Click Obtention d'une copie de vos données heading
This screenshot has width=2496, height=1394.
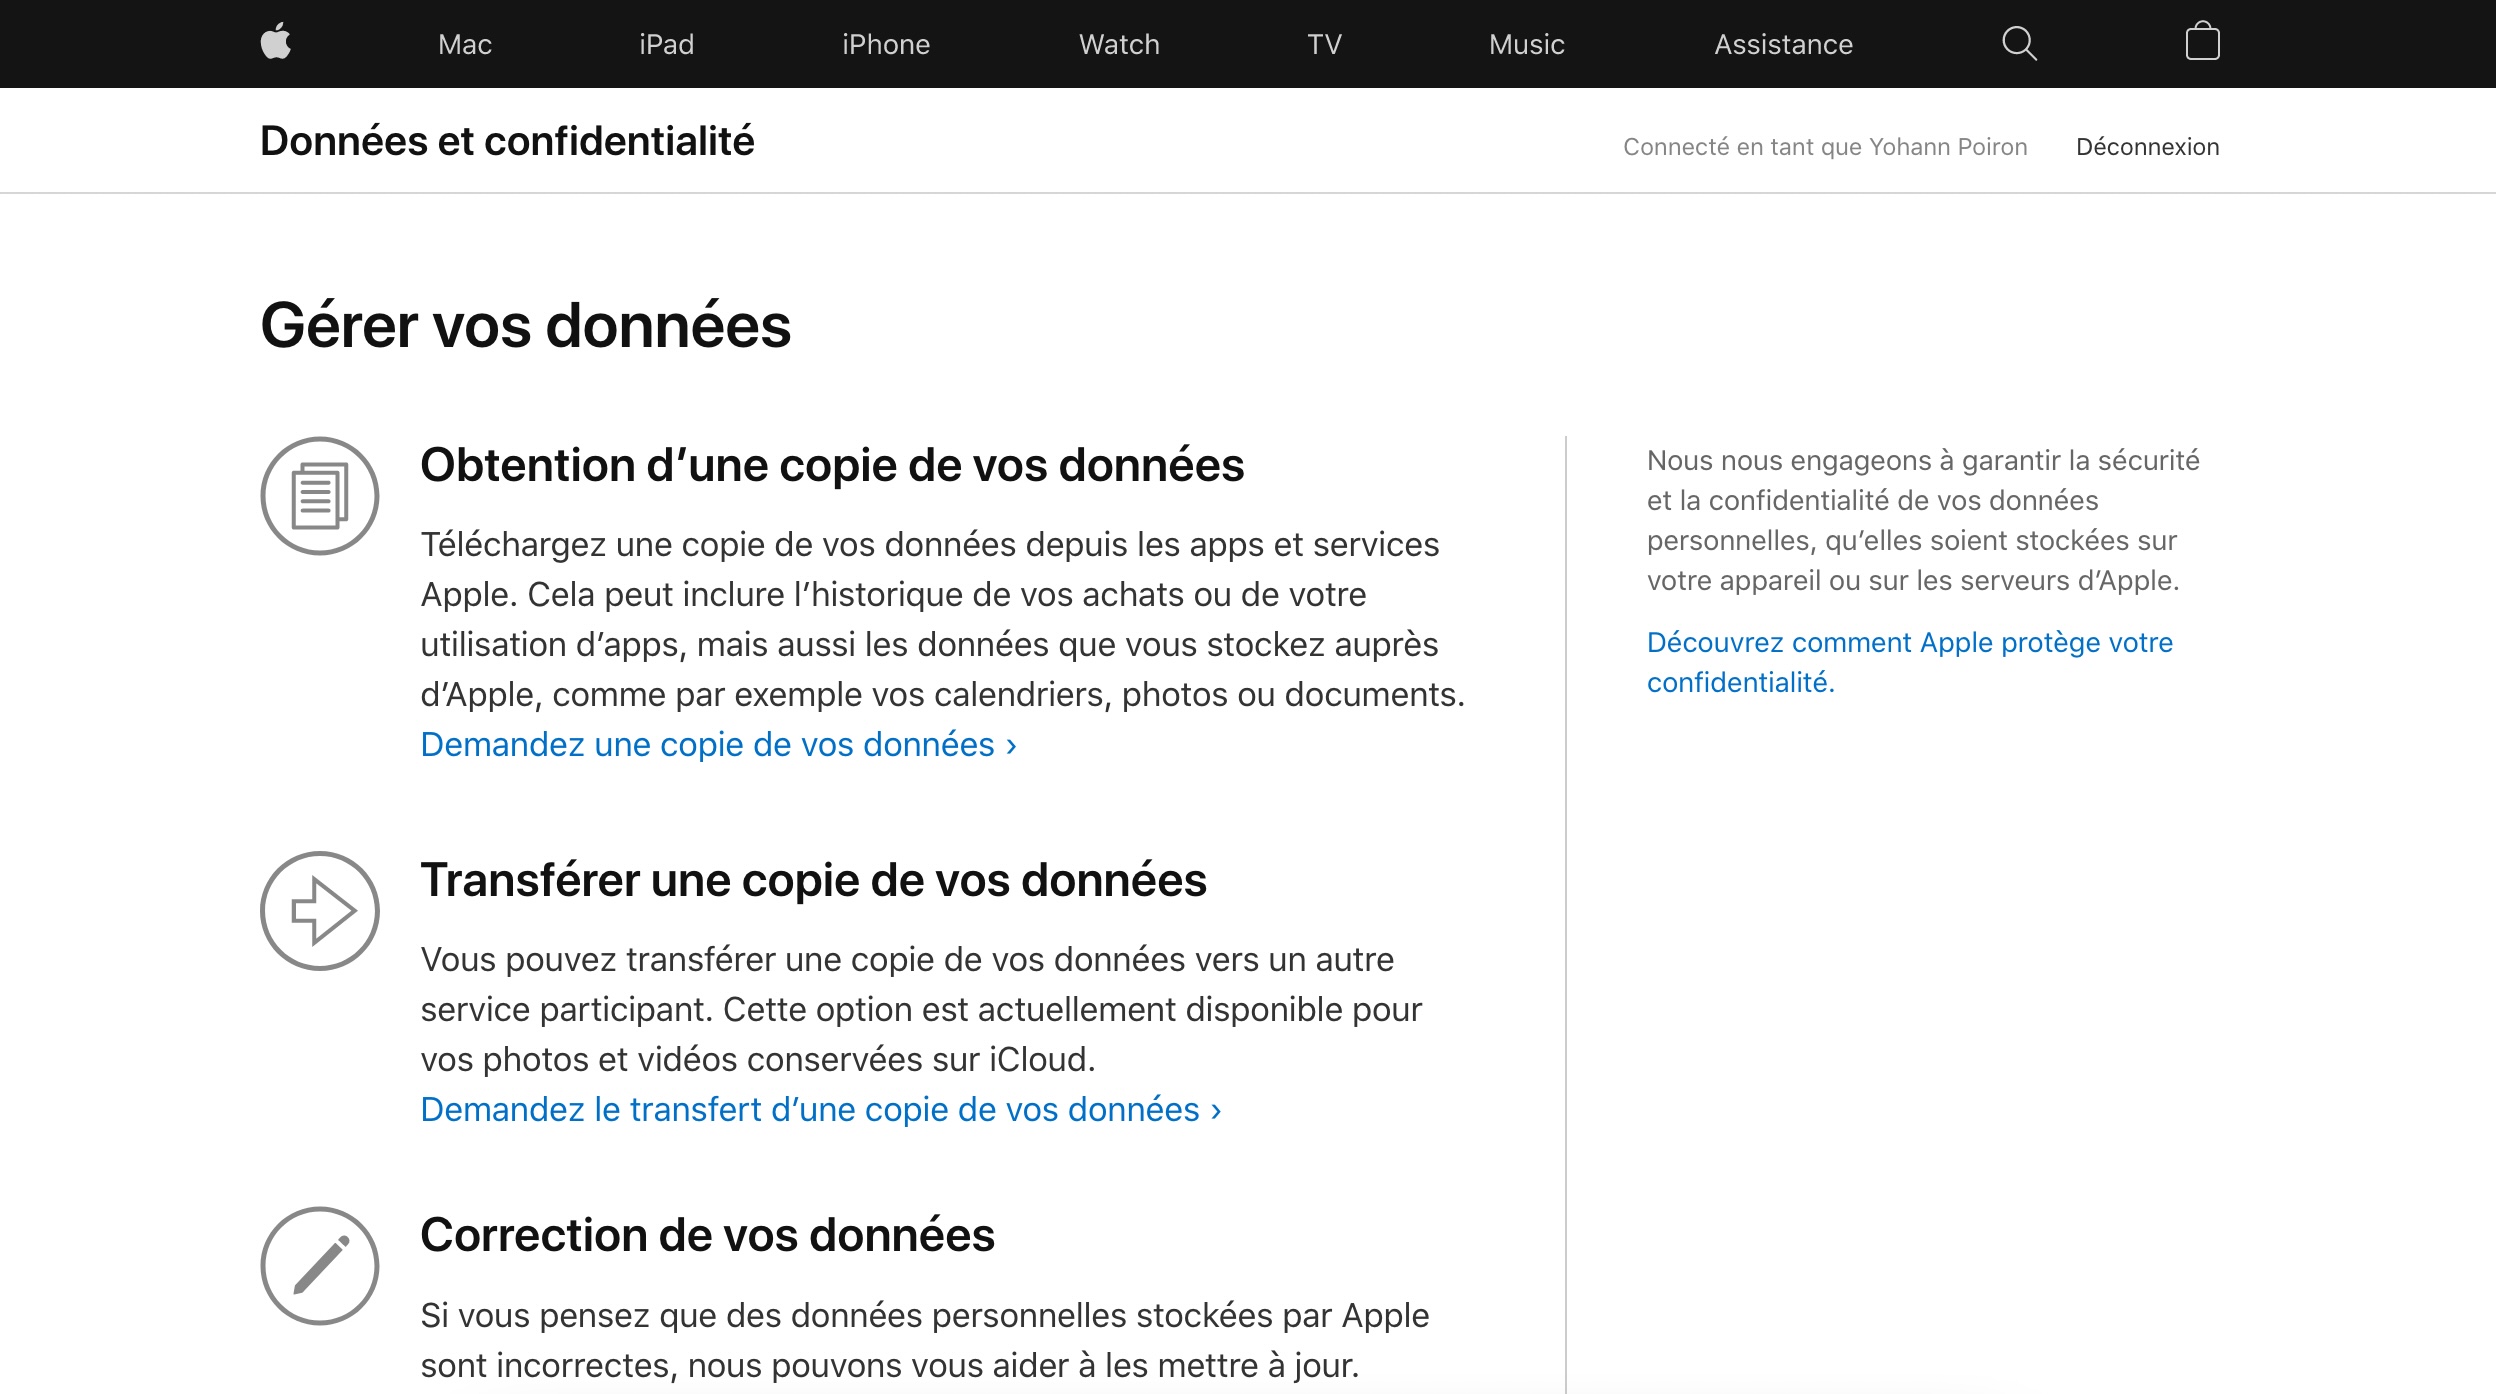831,465
